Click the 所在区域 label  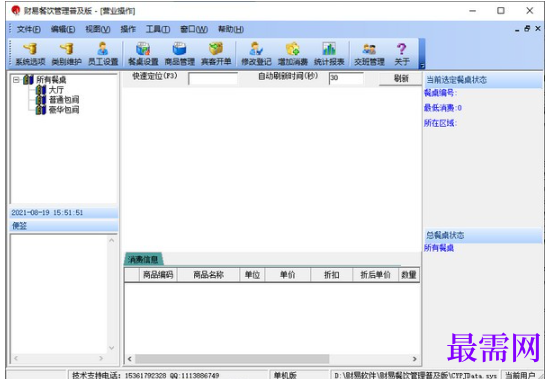[x=440, y=123]
